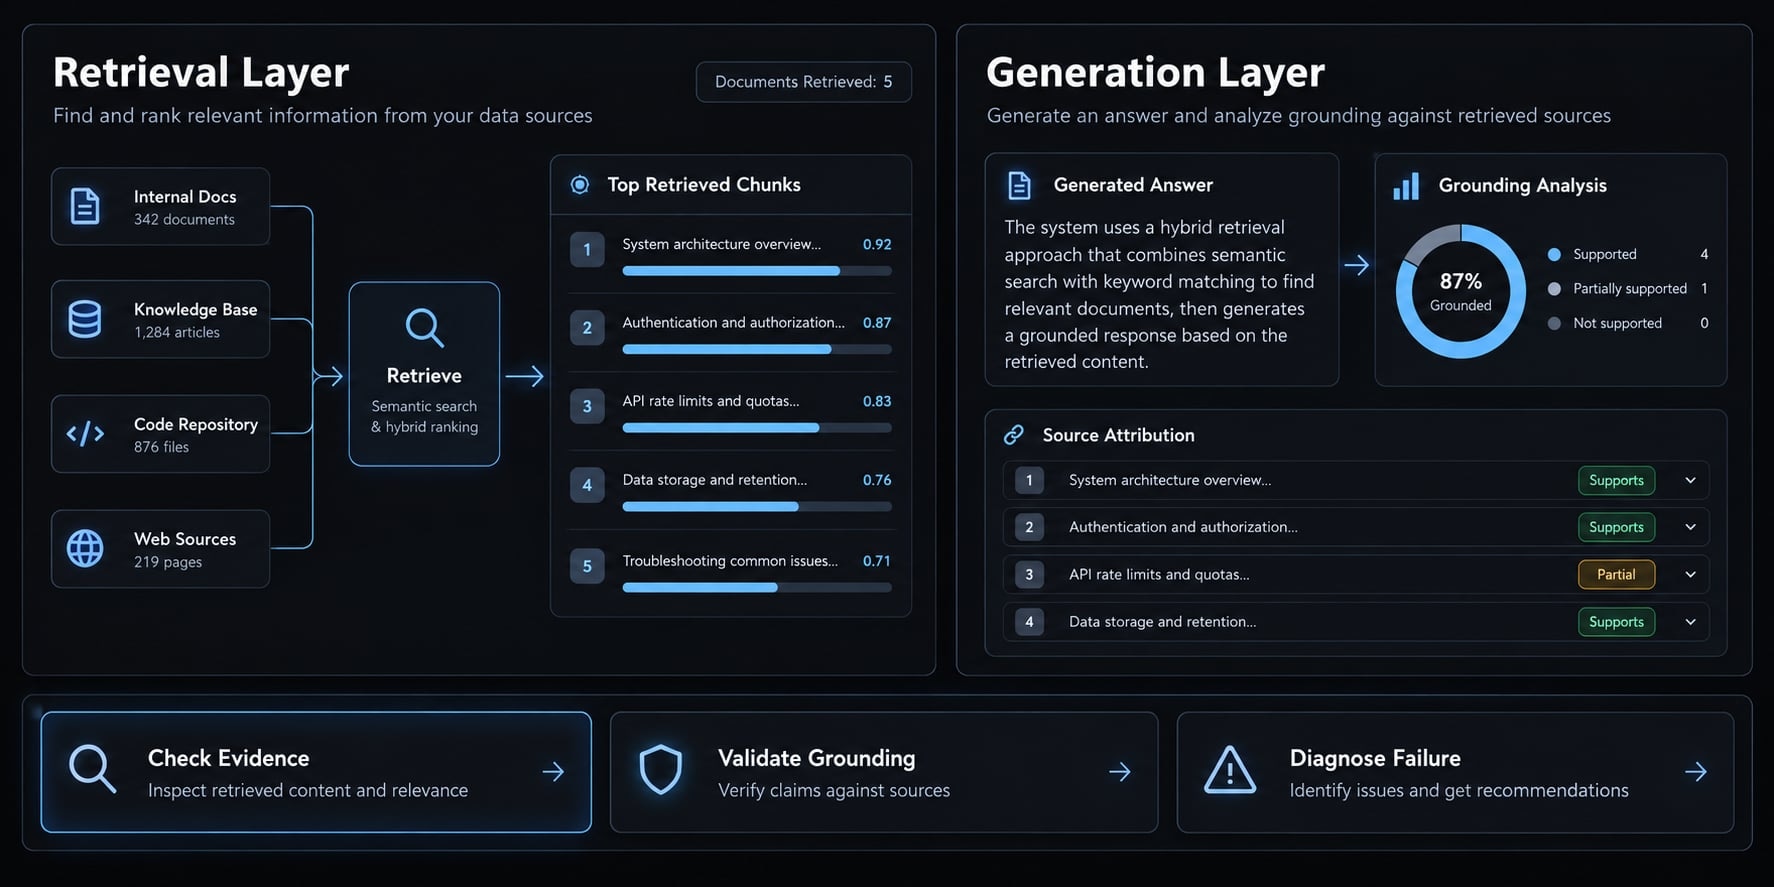Click the Web Sources globe icon
This screenshot has height=887, width=1774.
tap(85, 548)
